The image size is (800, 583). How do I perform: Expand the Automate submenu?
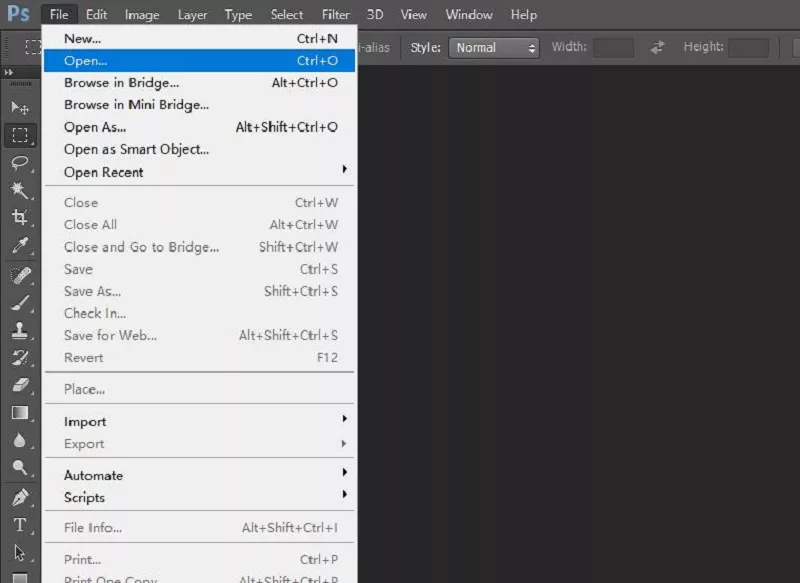(199, 475)
